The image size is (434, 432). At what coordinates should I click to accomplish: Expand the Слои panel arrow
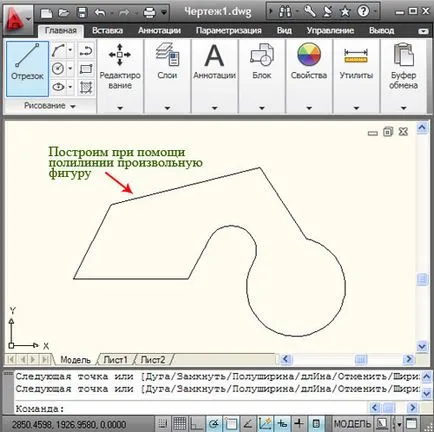pos(167,108)
